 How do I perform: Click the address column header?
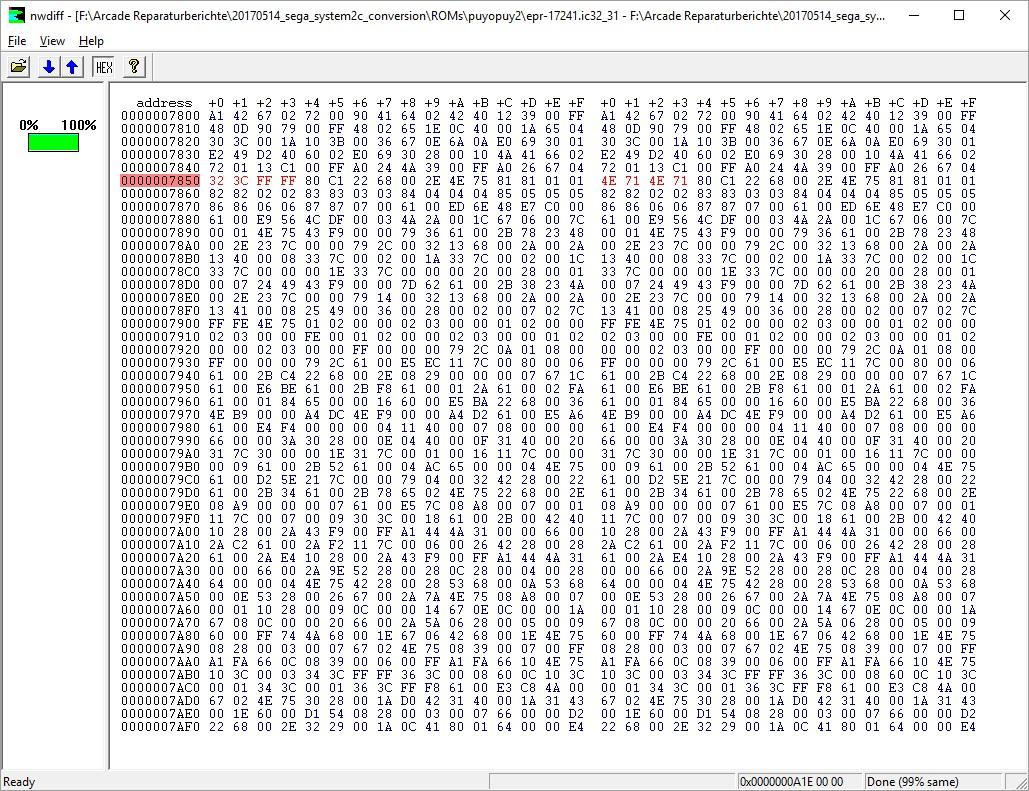point(164,103)
